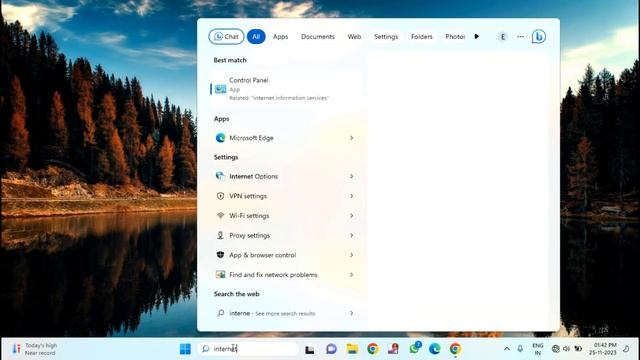Open VPN settings result
This screenshot has height=360, width=640.
click(x=286, y=196)
